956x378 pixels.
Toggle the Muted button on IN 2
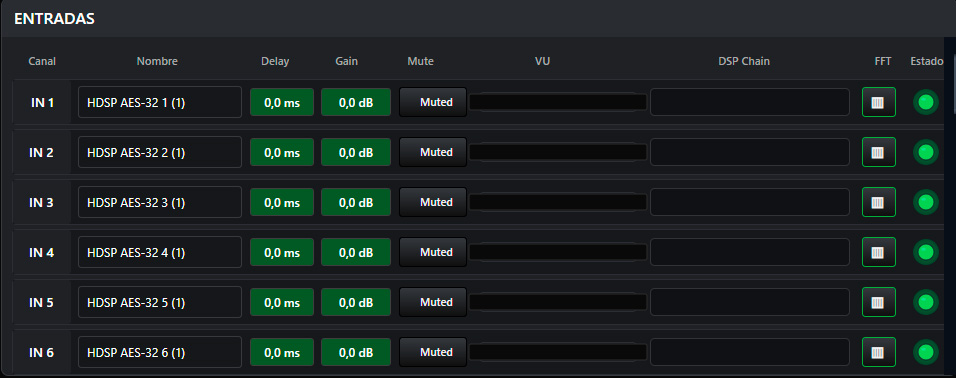coord(433,152)
